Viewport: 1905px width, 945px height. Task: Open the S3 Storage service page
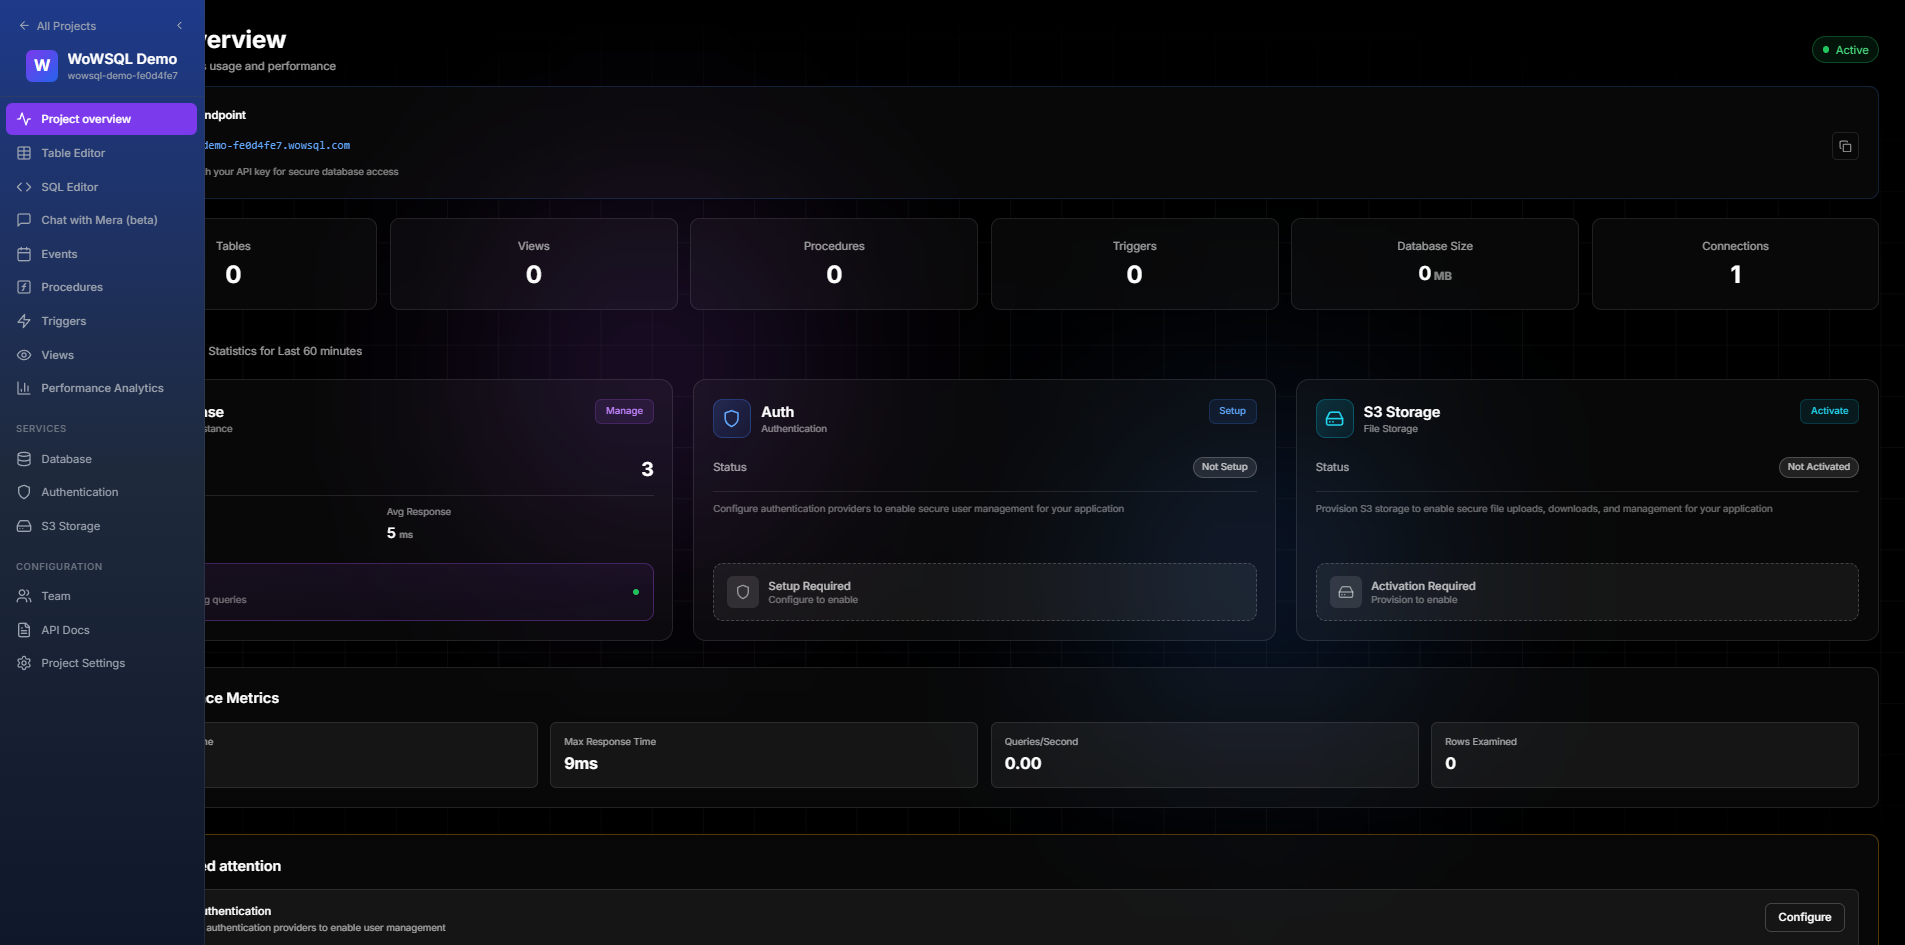click(x=69, y=526)
